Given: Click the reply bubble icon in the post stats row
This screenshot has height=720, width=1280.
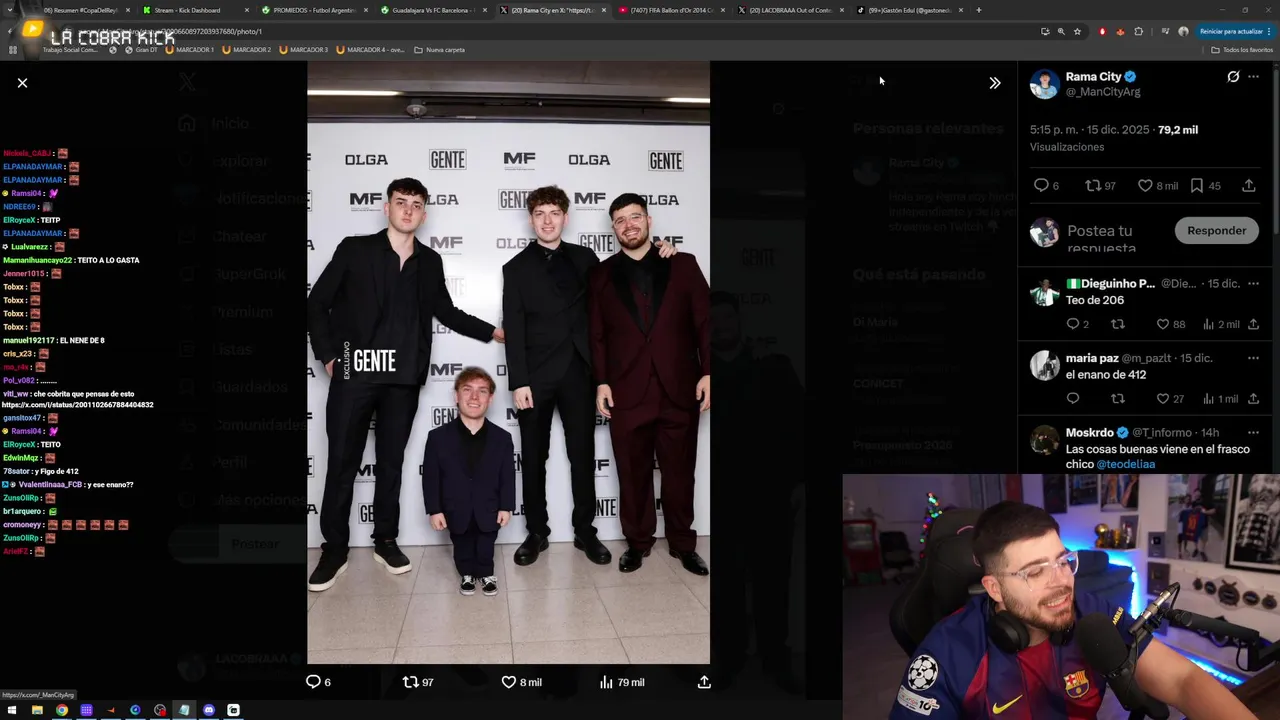Looking at the screenshot, I should pos(1041,185).
